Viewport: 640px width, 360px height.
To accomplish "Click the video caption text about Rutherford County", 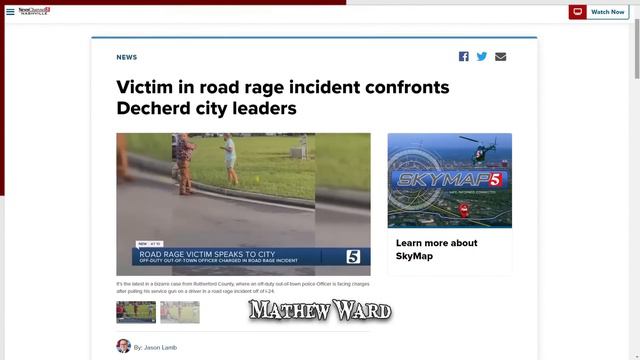I will [243, 287].
